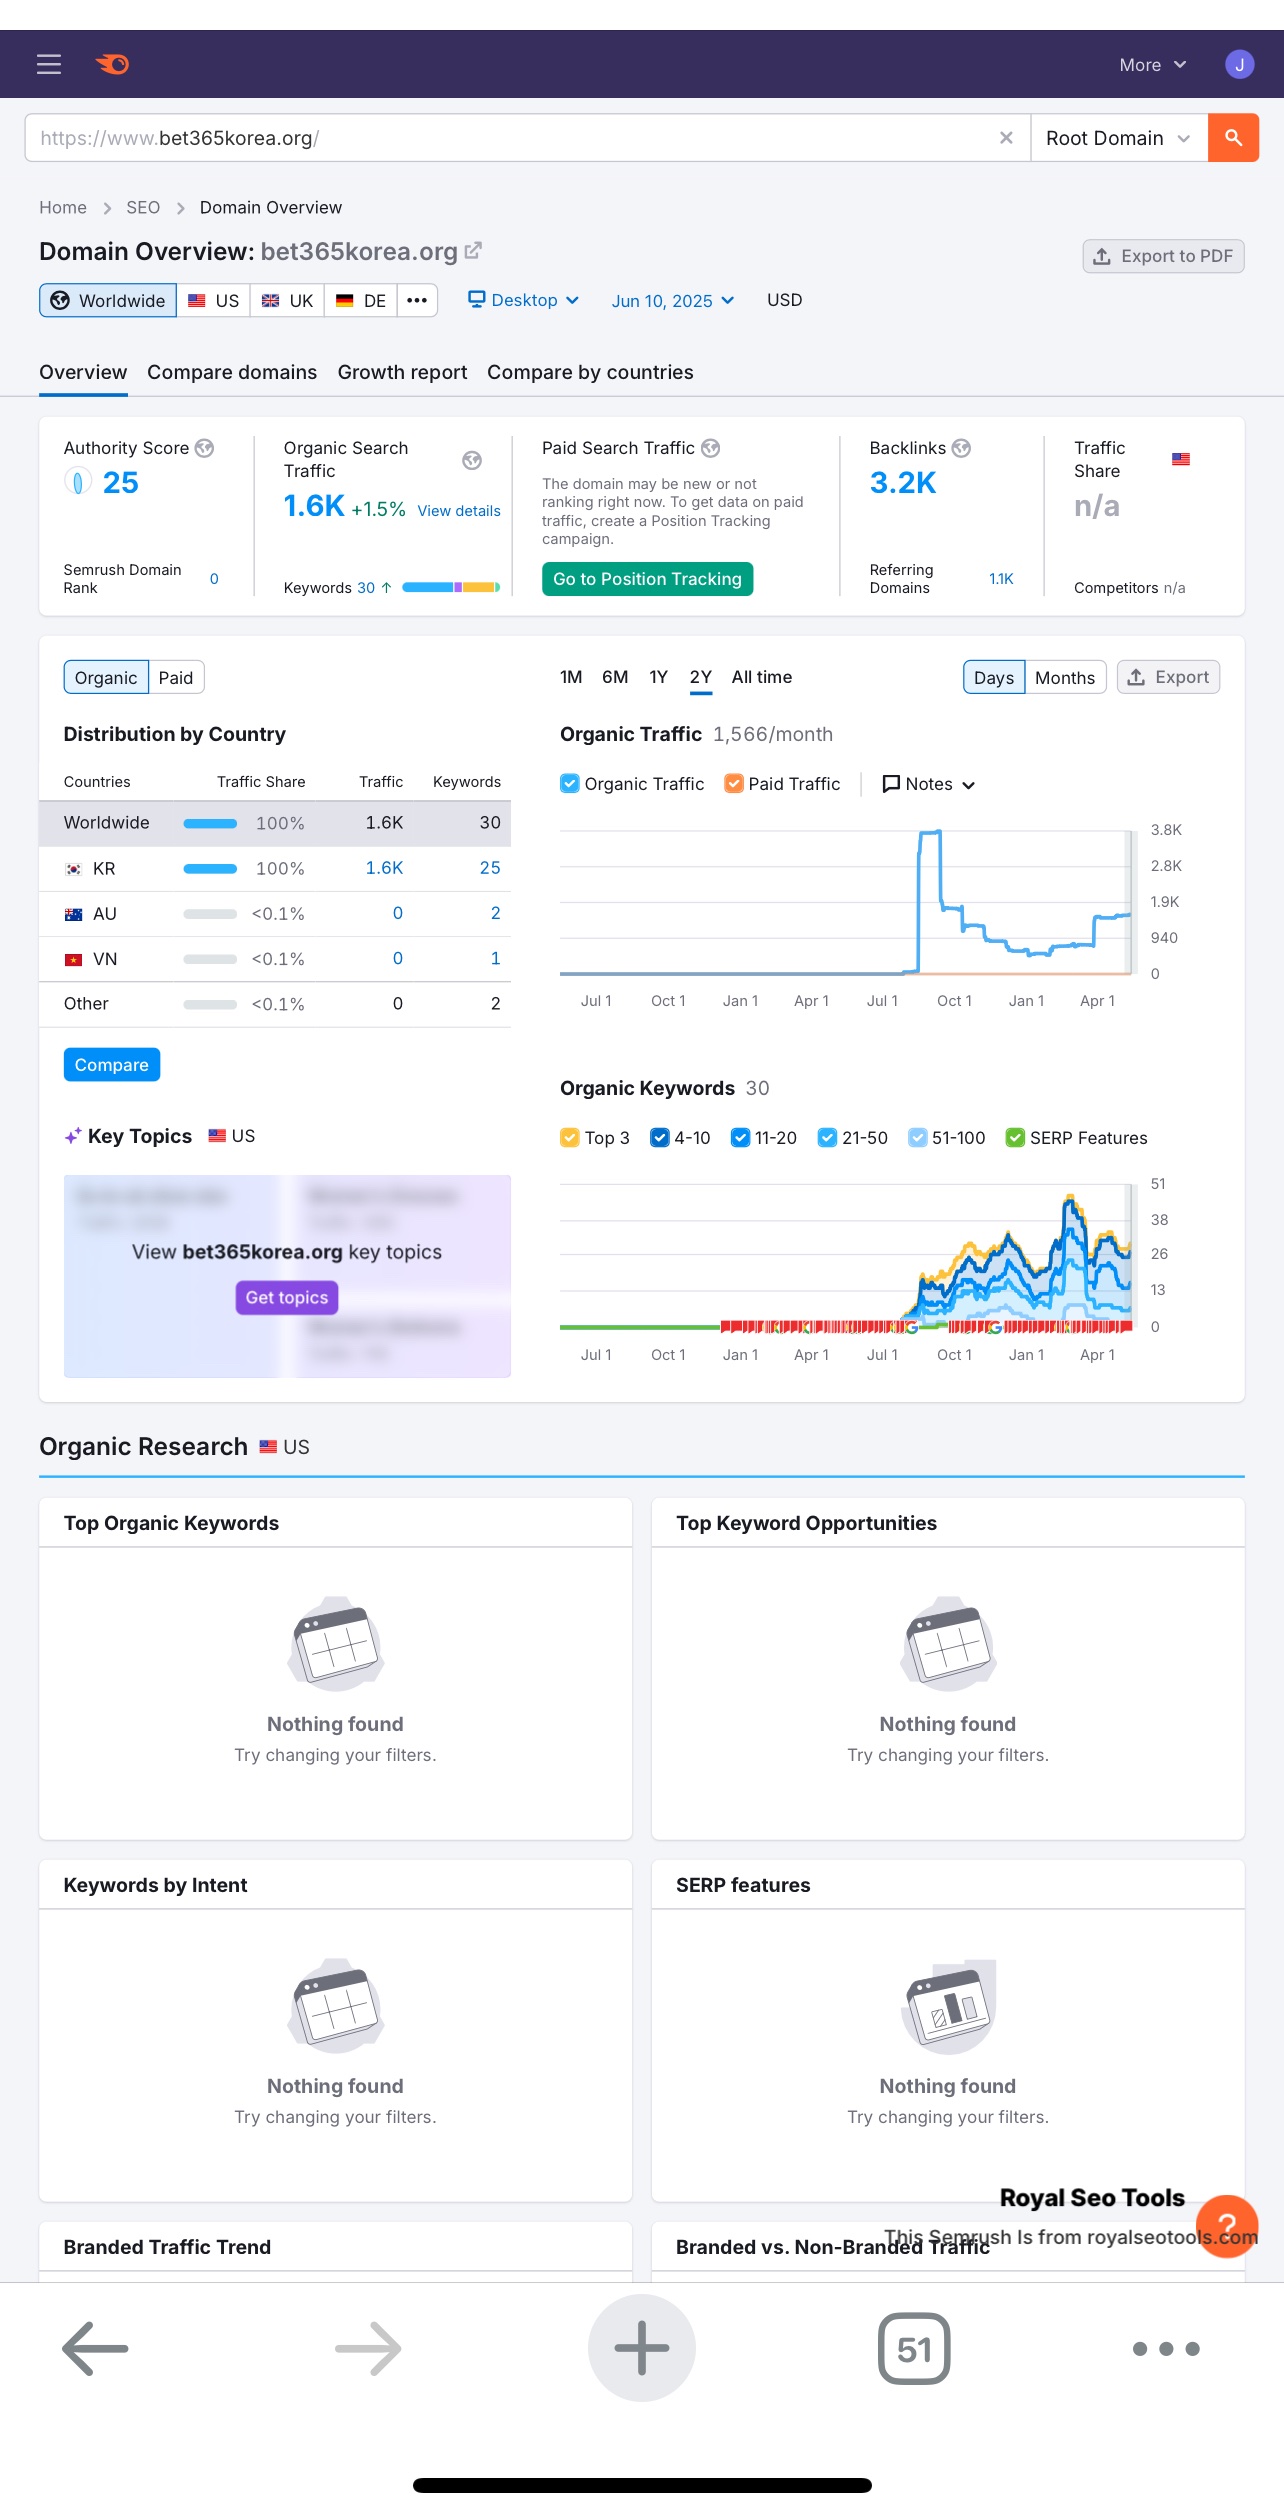Toggle the 11-20 keywords checkbox
This screenshot has width=1284, height=2517.
coord(741,1138)
